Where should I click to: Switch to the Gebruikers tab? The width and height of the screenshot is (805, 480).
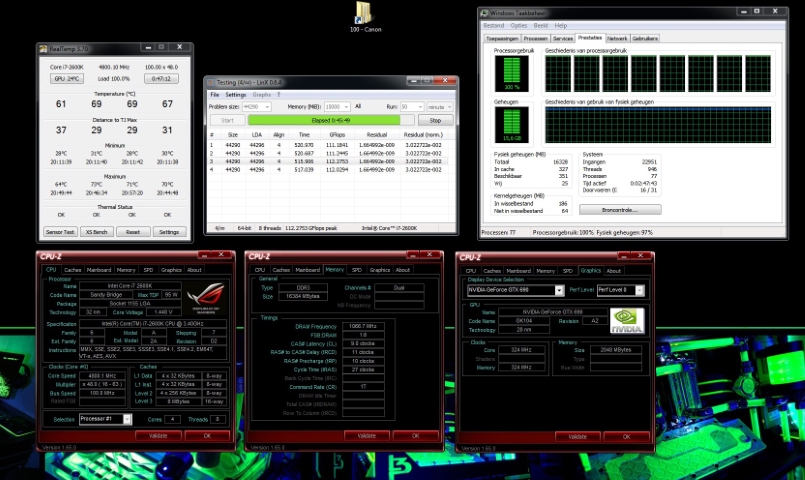645,39
